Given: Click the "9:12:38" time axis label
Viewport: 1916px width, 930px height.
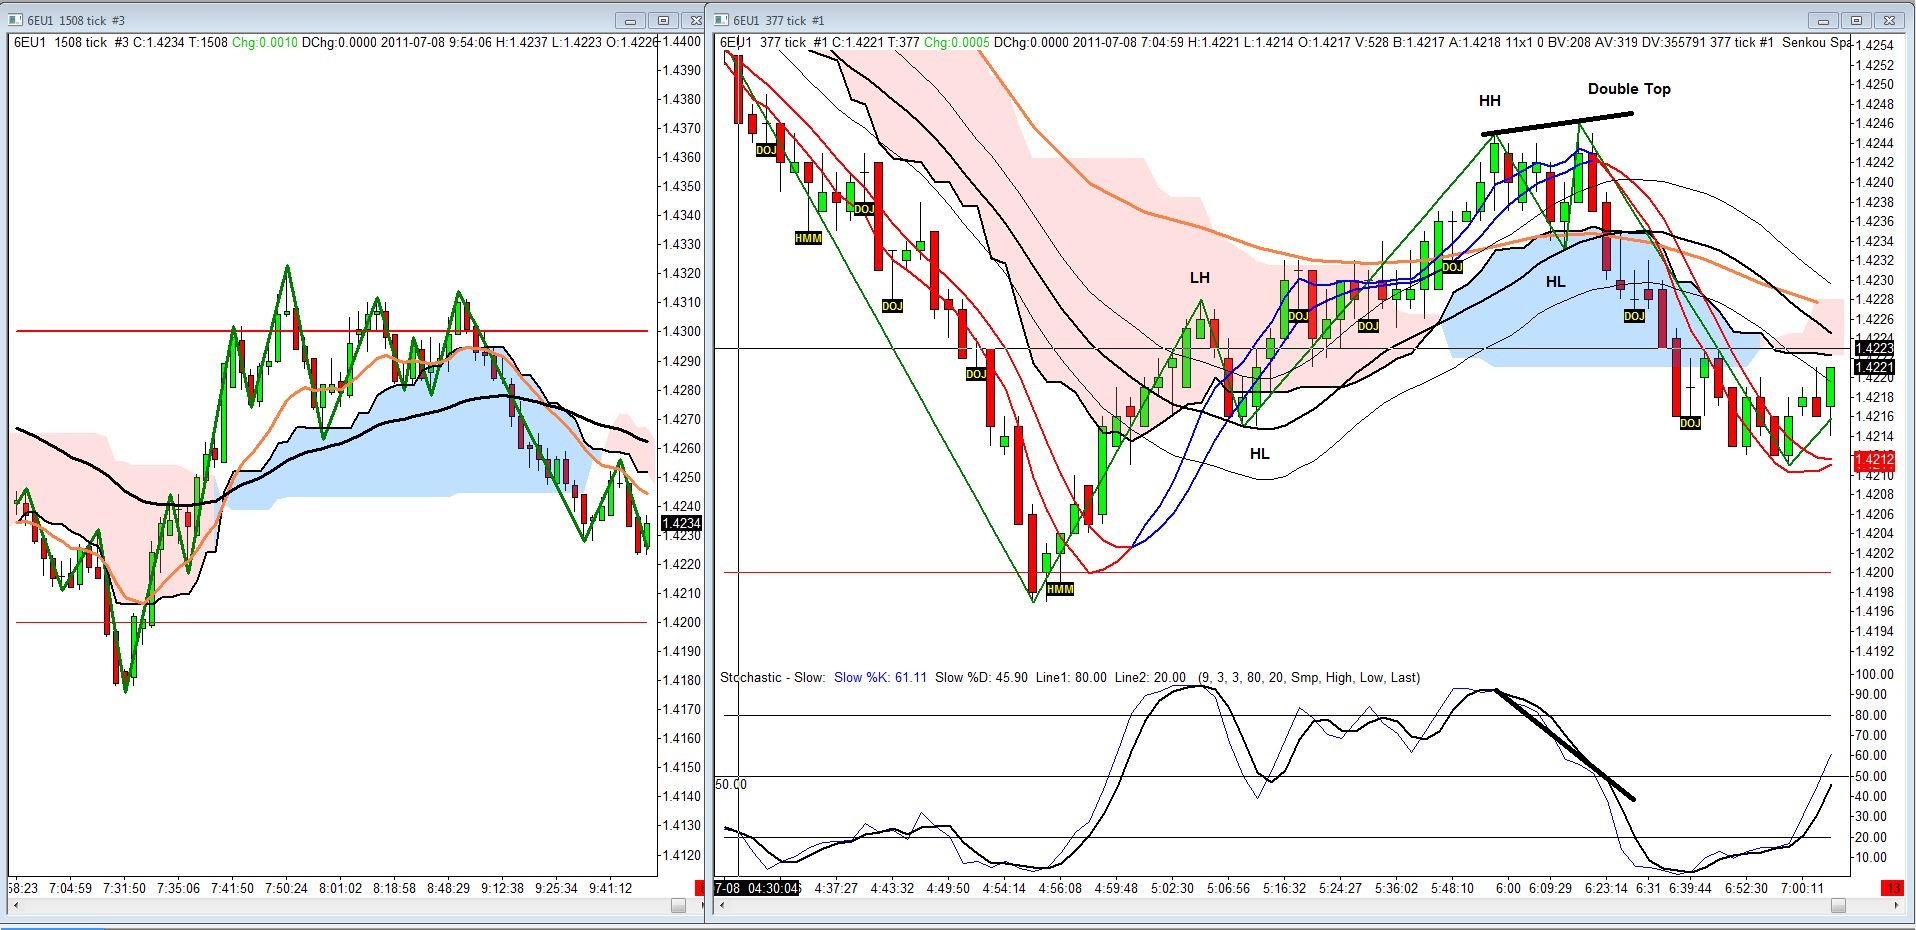Looking at the screenshot, I should tap(503, 888).
